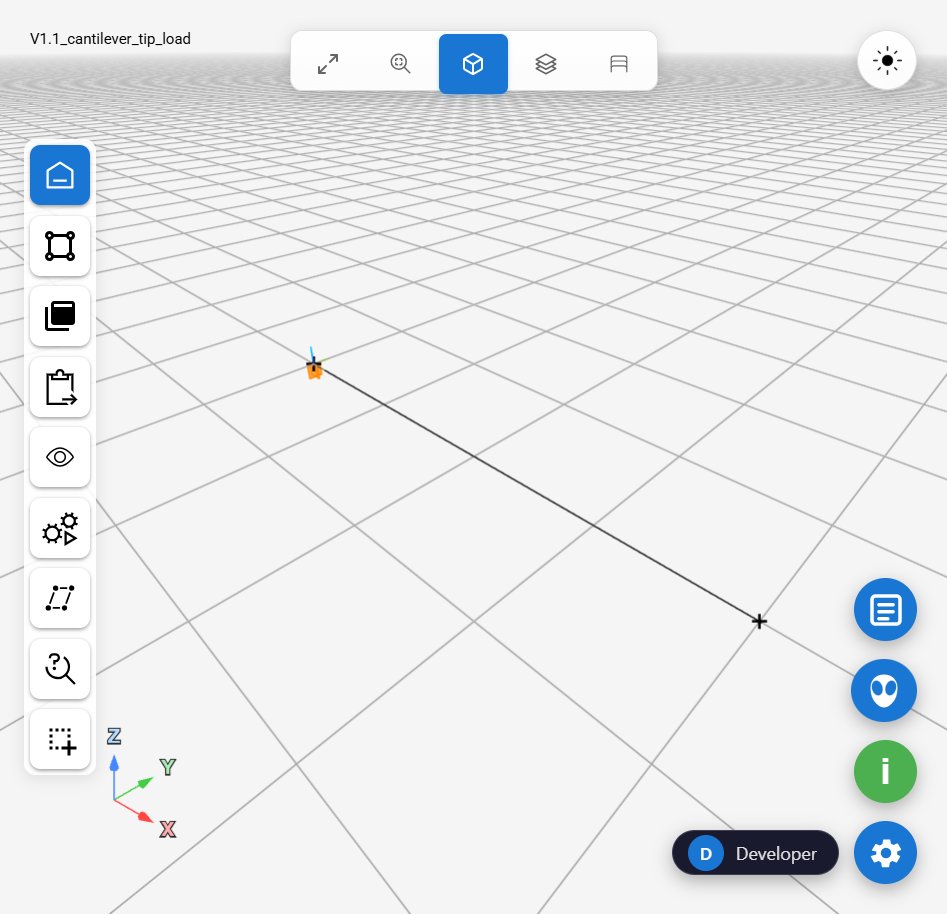The image size is (947, 914).
Task: Click the frame section view icon
Action: pyautogui.click(x=618, y=63)
